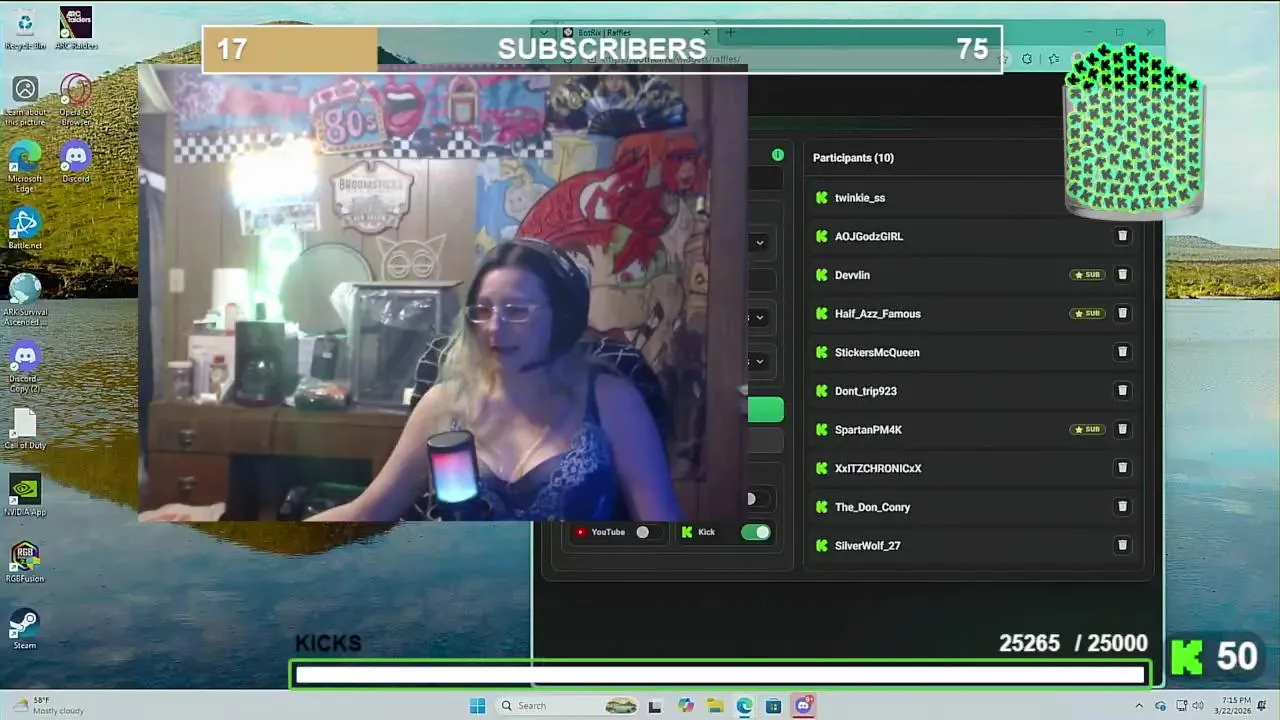1280x720 pixels.
Task: Select Microsoft Edge desktop shortcut
Action: [x=25, y=166]
